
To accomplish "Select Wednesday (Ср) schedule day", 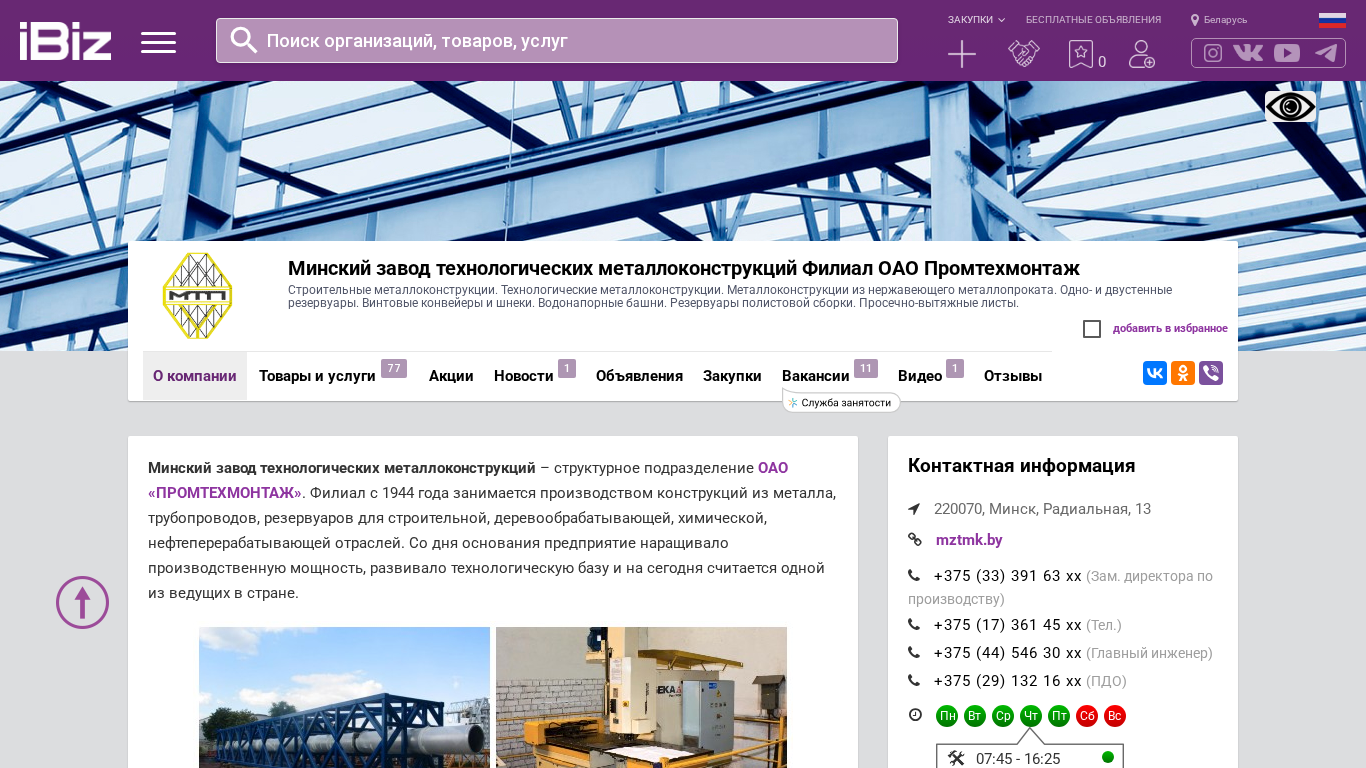I will click(1003, 716).
